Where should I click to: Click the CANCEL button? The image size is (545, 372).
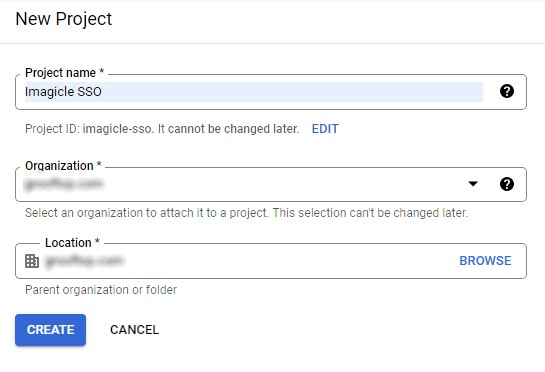click(x=135, y=330)
